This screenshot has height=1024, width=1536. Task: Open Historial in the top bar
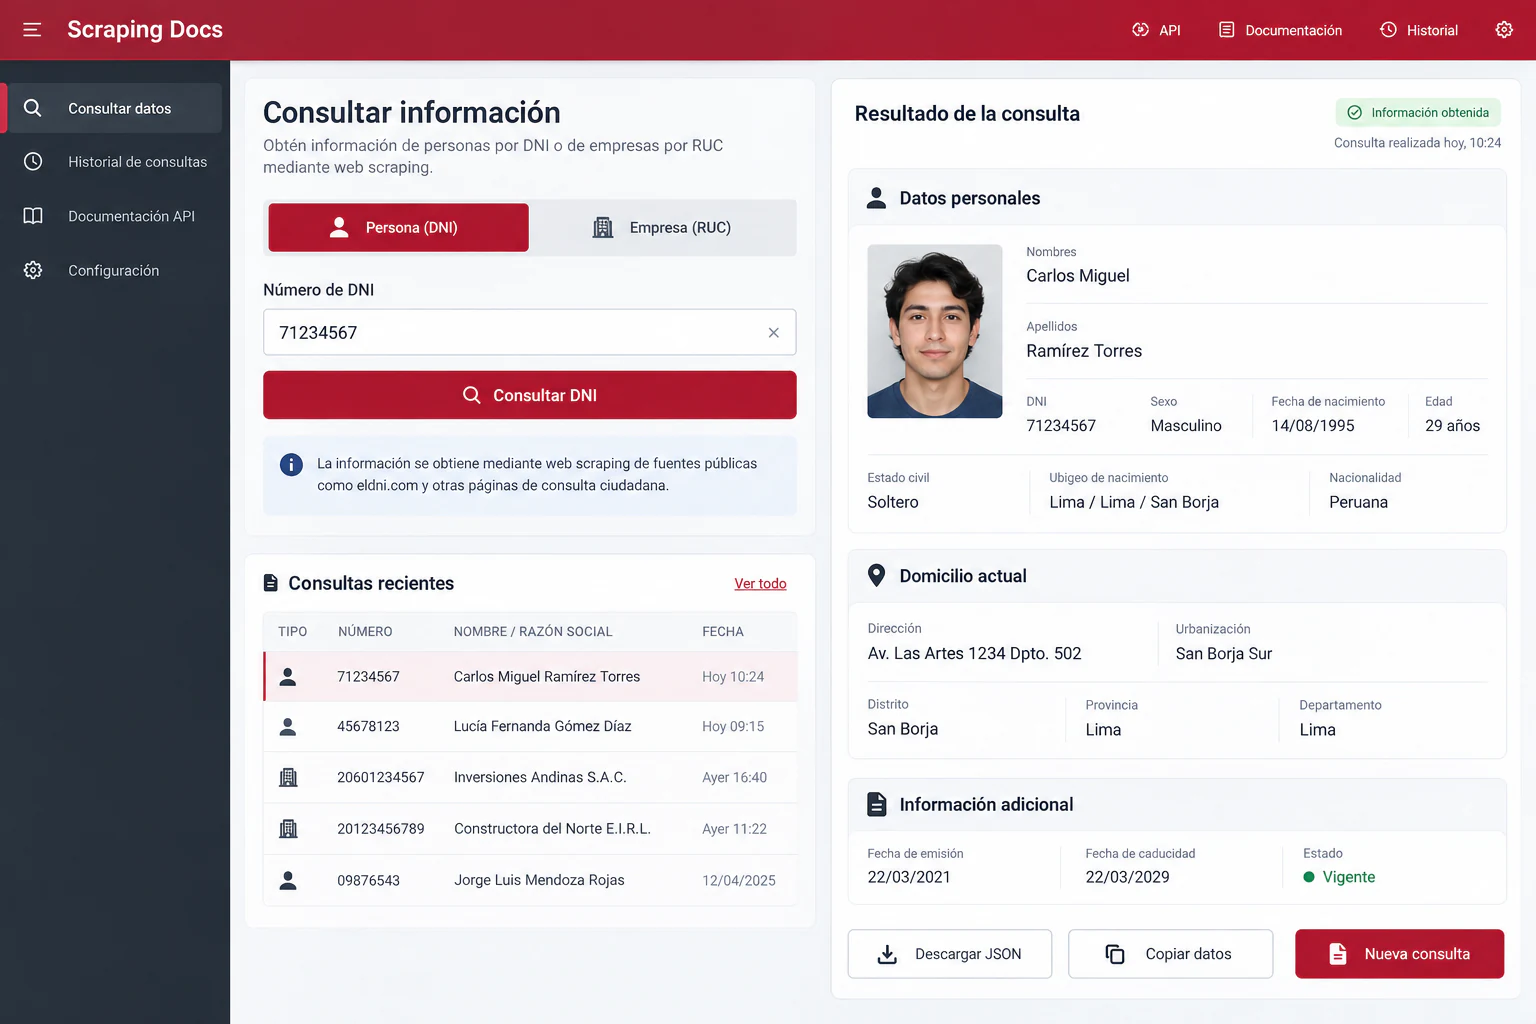pos(1418,30)
